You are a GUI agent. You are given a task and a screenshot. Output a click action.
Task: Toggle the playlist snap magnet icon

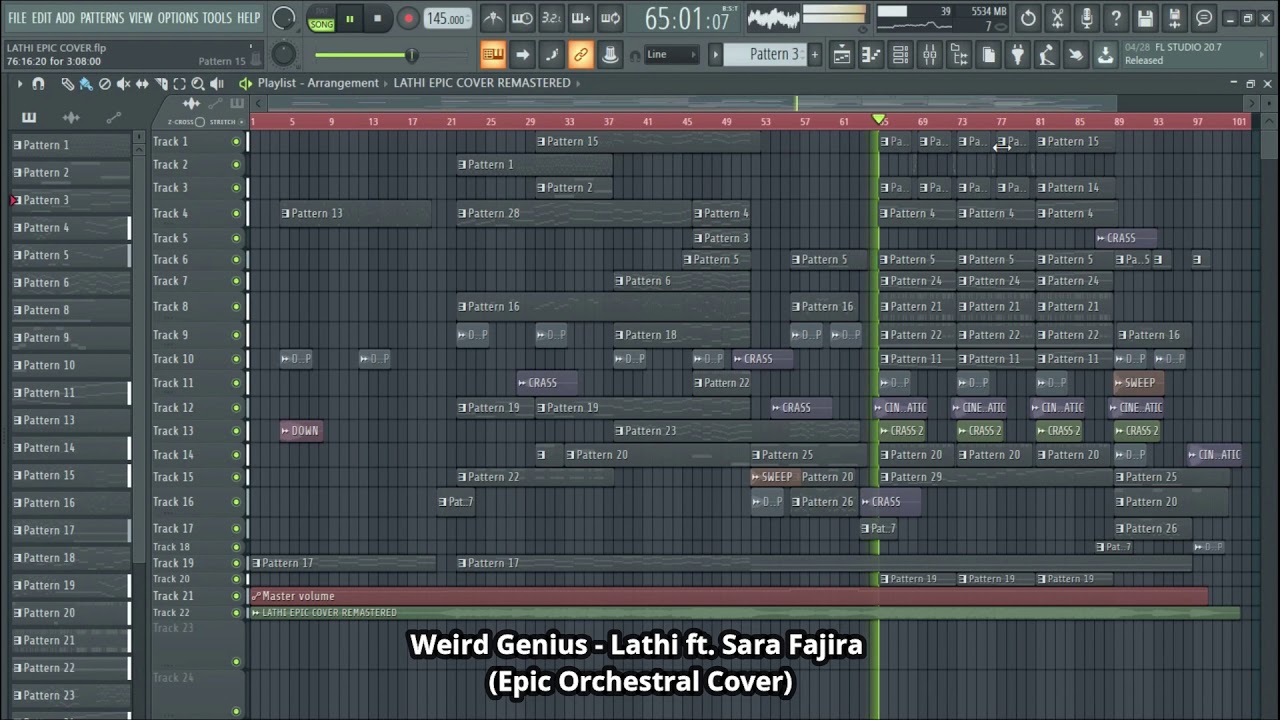[x=38, y=84]
